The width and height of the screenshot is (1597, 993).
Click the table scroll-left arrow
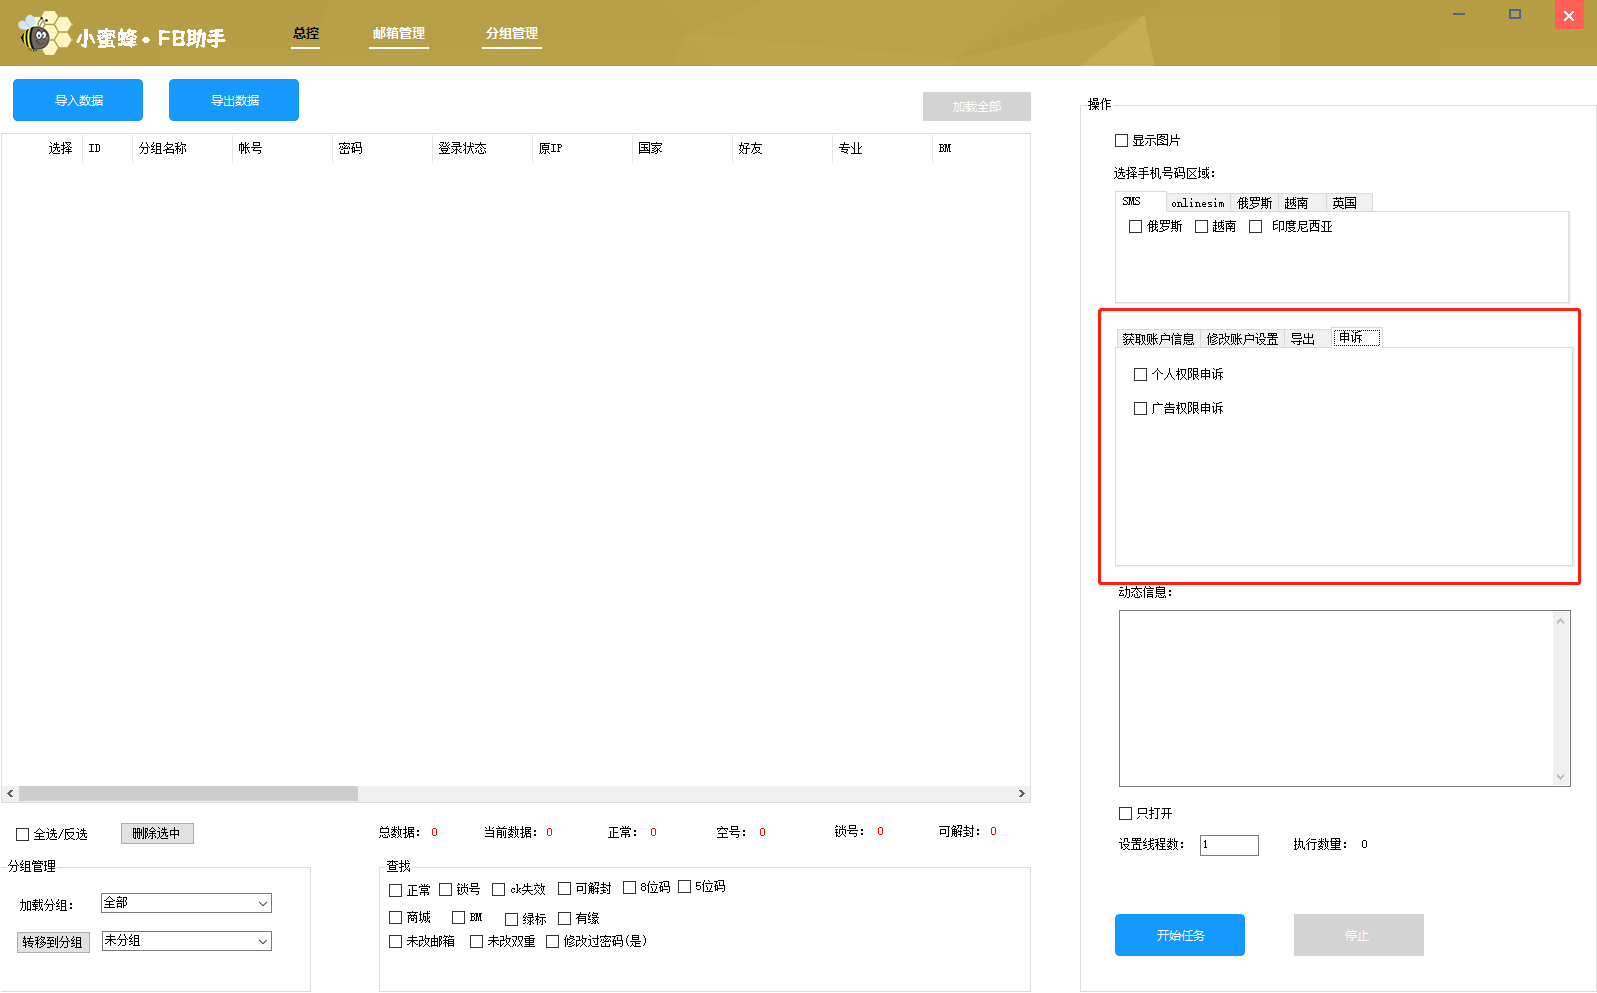(x=10, y=794)
